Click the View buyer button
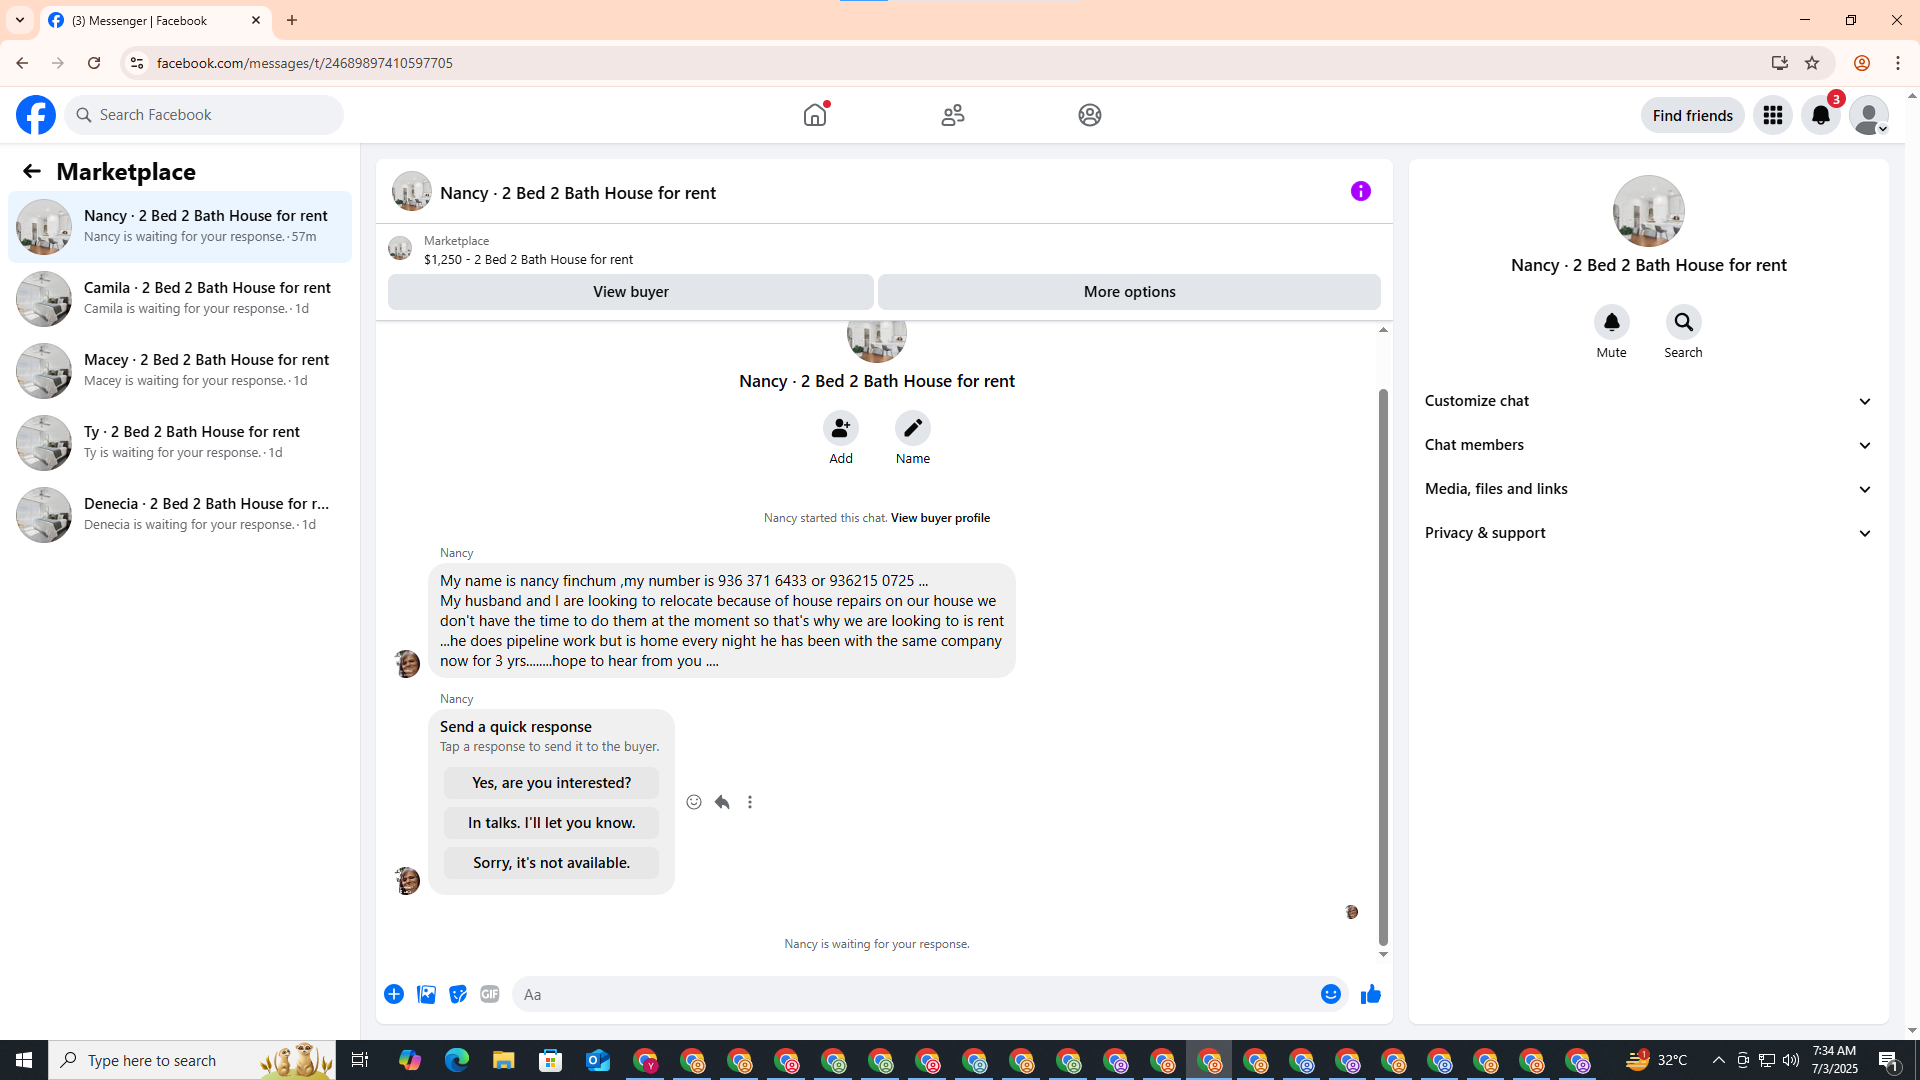The image size is (1920, 1080). tap(630, 292)
